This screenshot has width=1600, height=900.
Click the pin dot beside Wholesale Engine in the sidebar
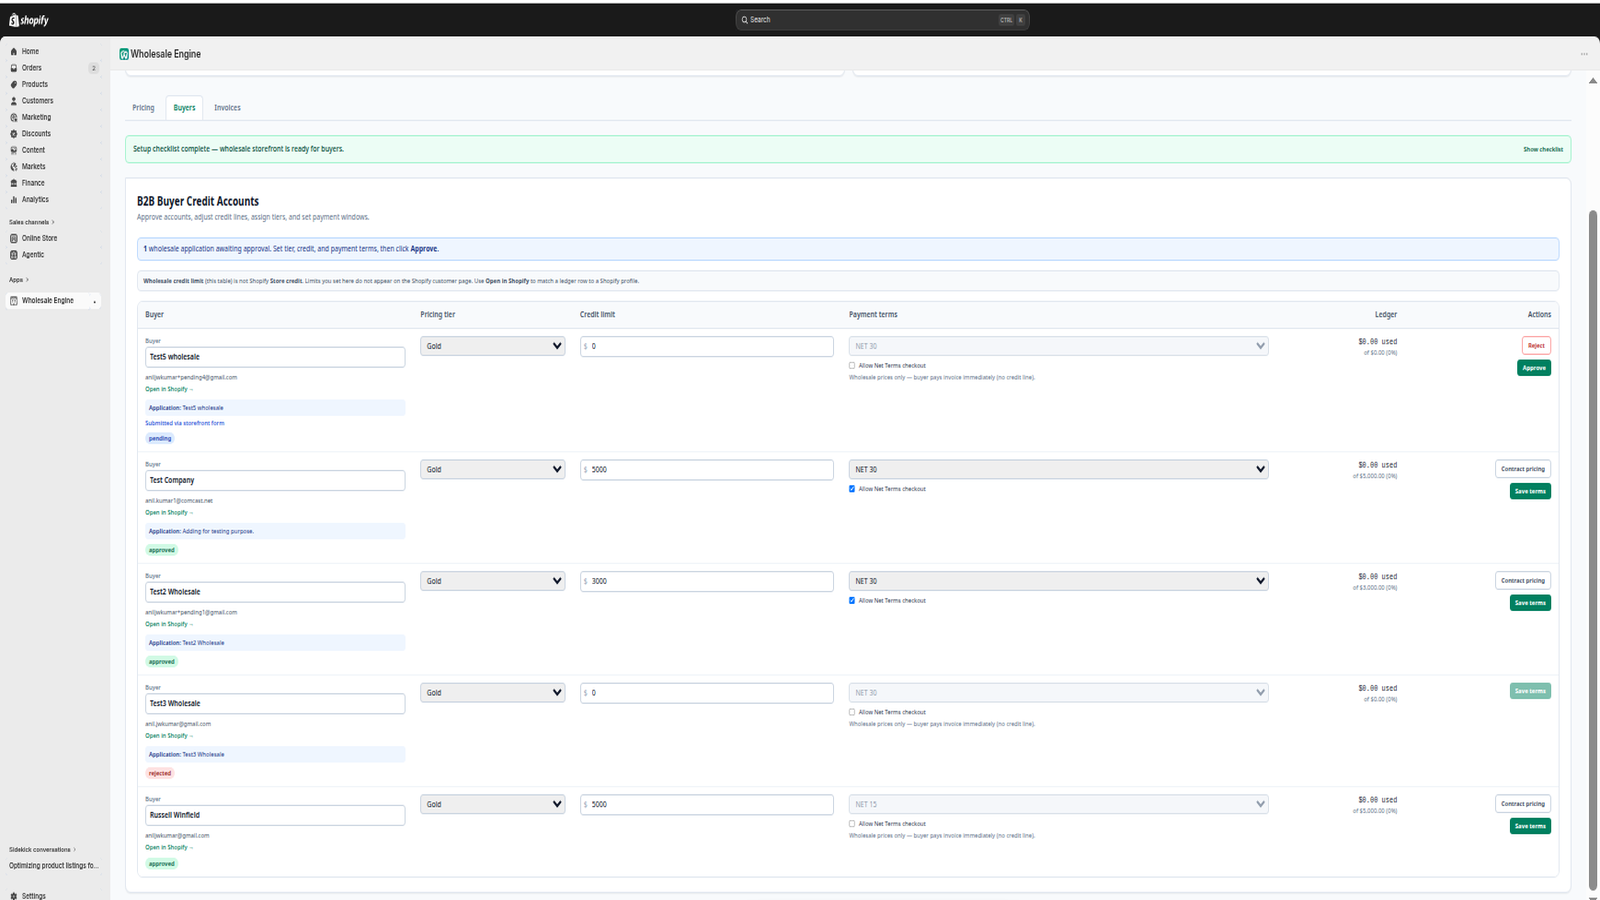pyautogui.click(x=95, y=301)
